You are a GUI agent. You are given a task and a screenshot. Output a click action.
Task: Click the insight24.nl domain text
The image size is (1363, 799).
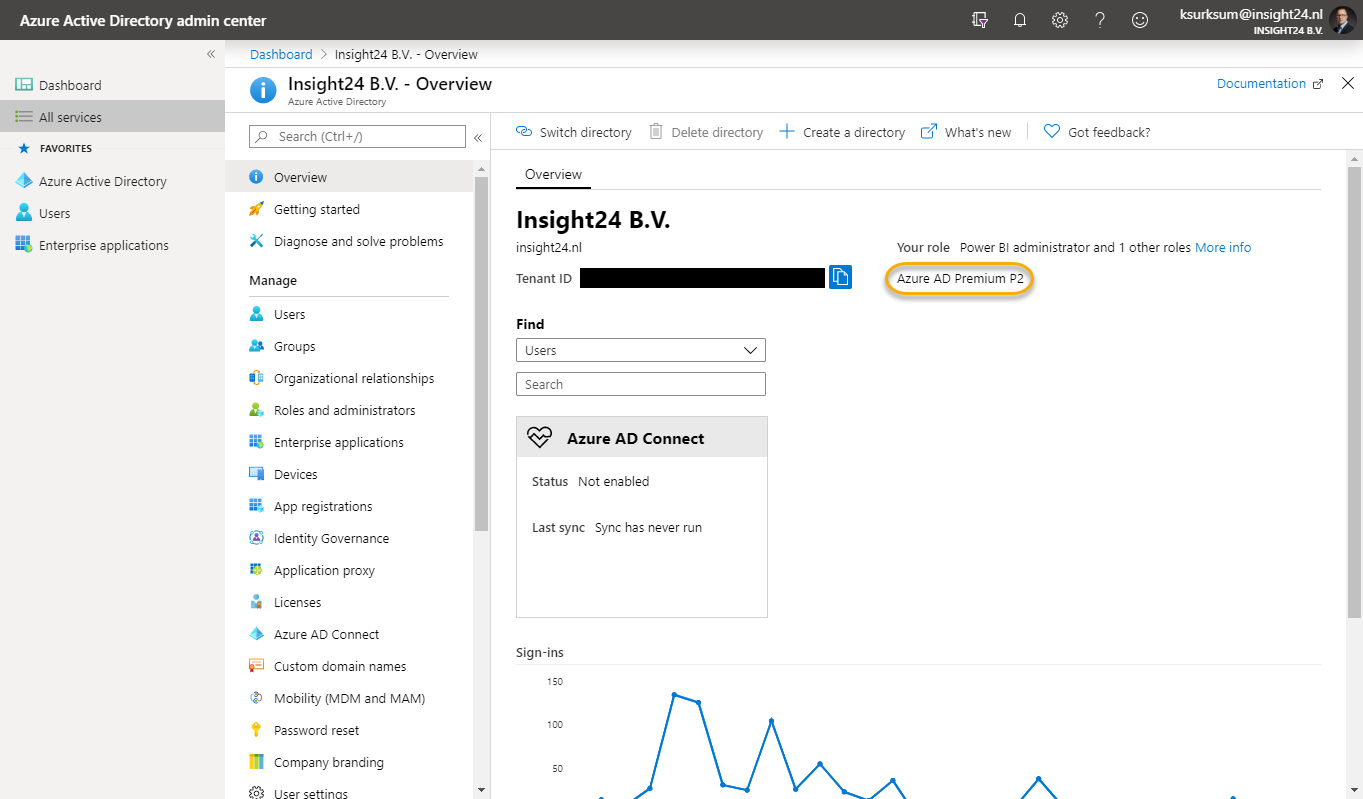pos(549,247)
